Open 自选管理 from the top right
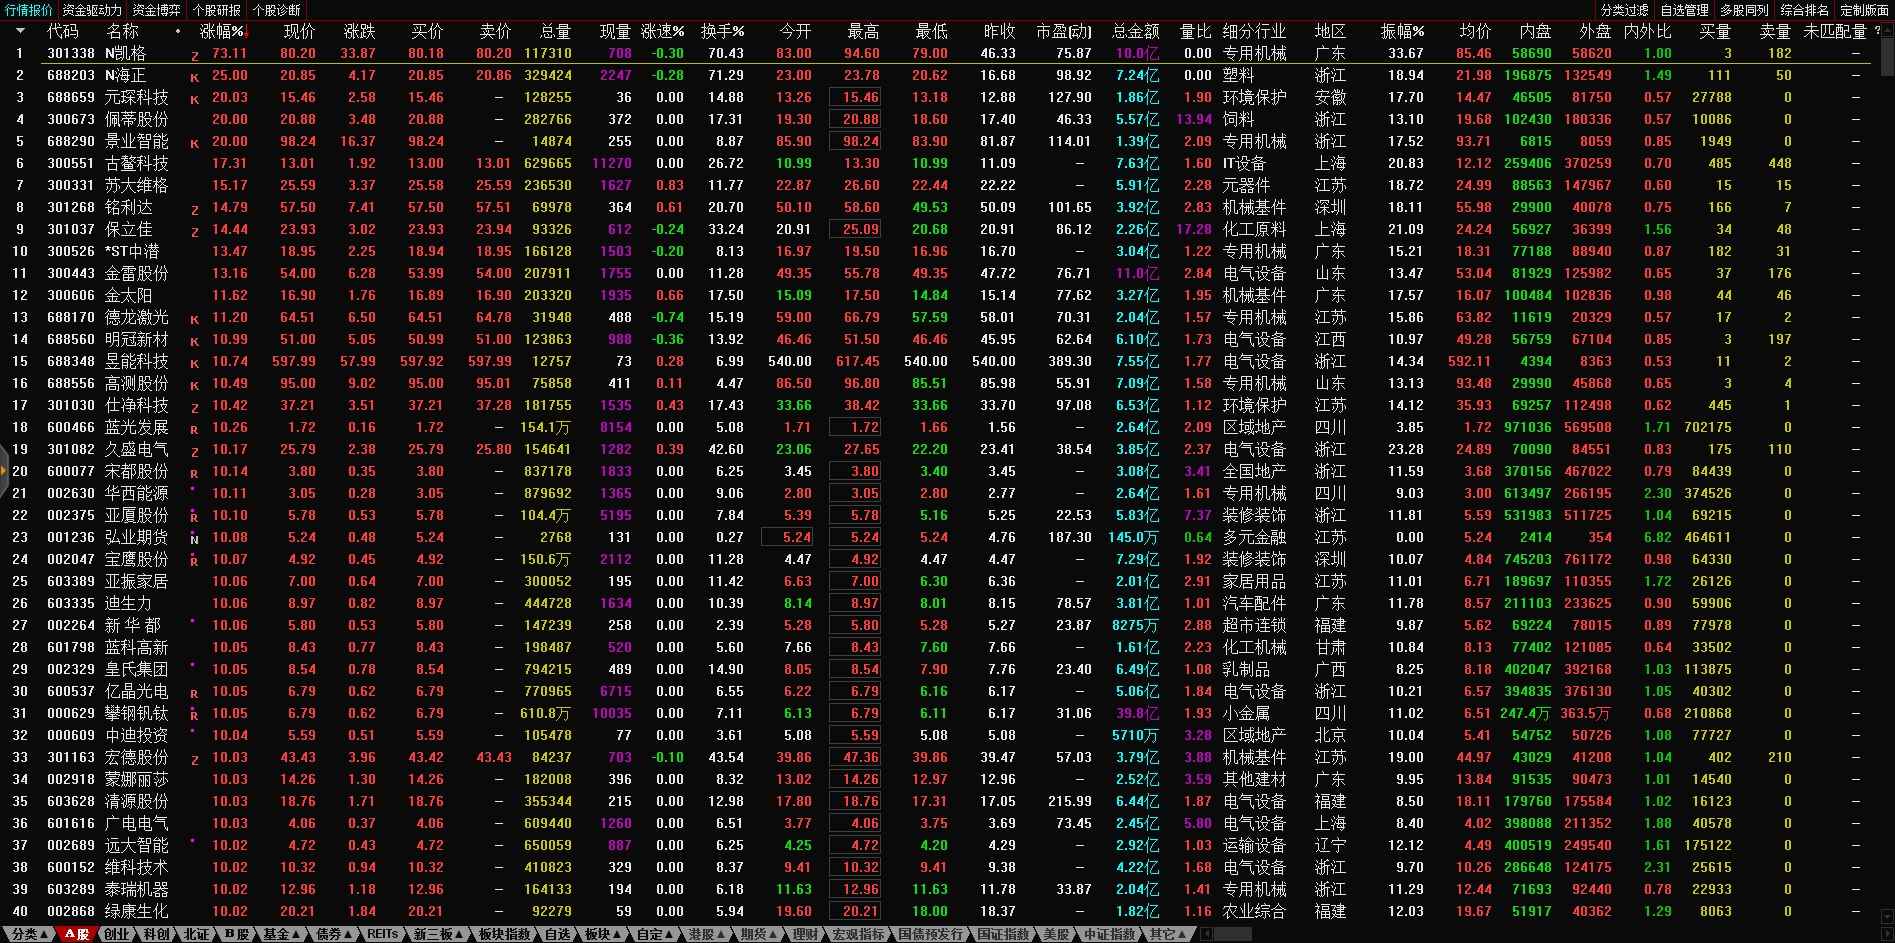Viewport: 1895px width, 943px height. point(1685,10)
